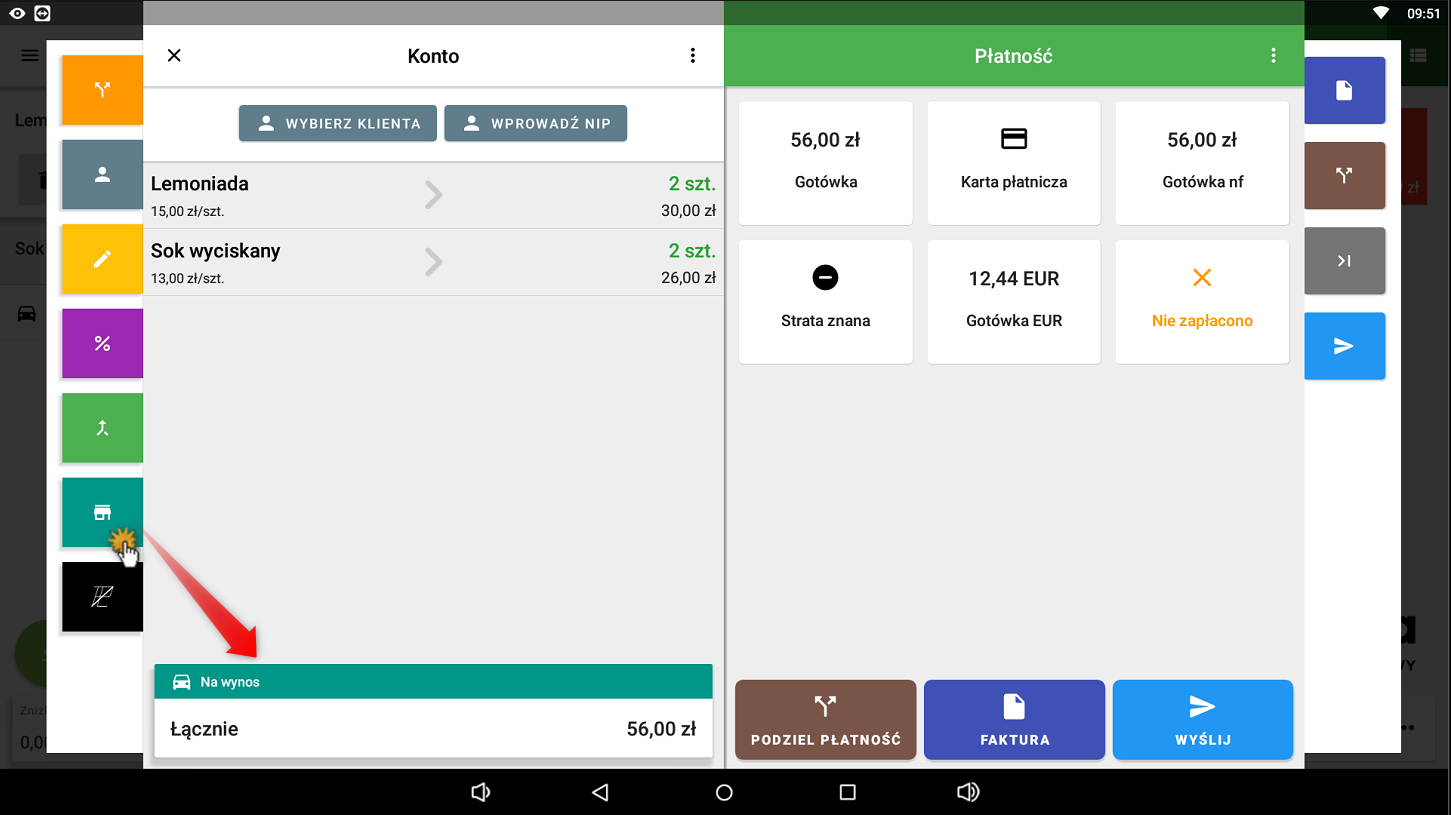1451x815 pixels.
Task: Expand the Sok wyciskany item chevron
Action: pyautogui.click(x=433, y=262)
